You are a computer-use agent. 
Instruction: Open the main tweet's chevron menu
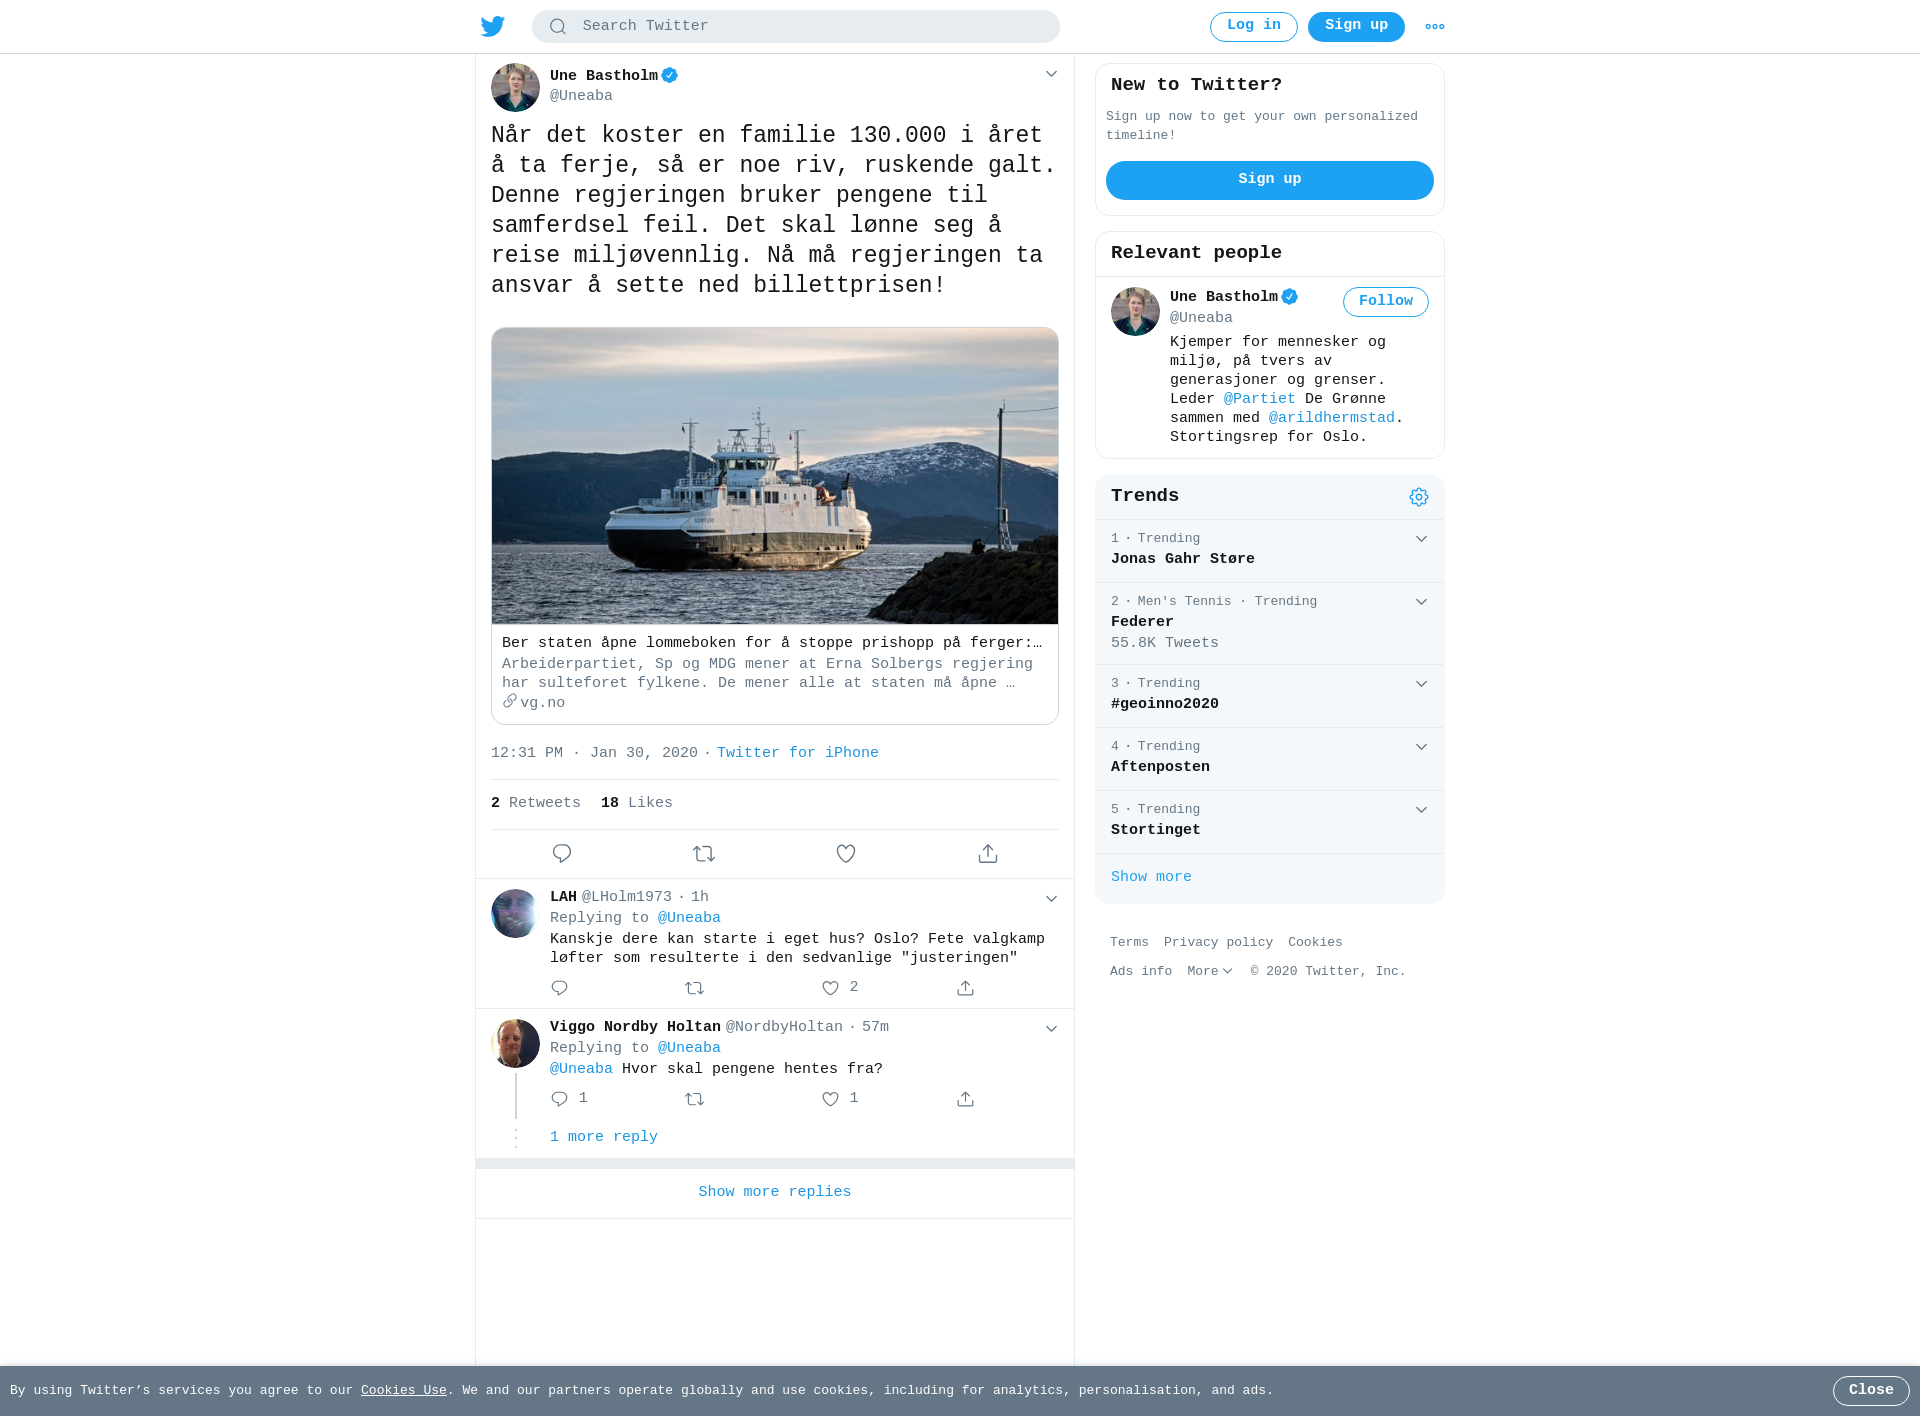point(1051,74)
